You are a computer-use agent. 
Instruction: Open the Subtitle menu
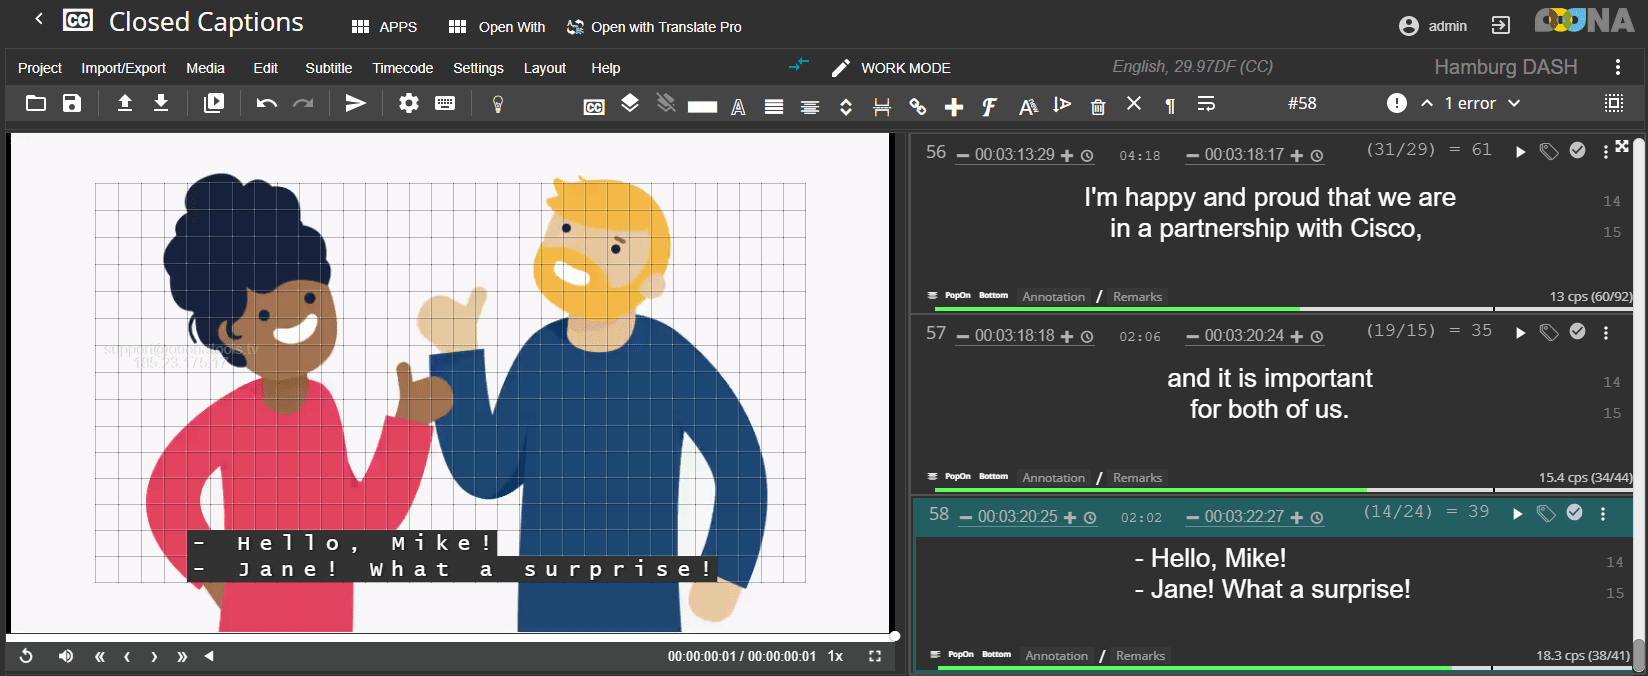(328, 68)
